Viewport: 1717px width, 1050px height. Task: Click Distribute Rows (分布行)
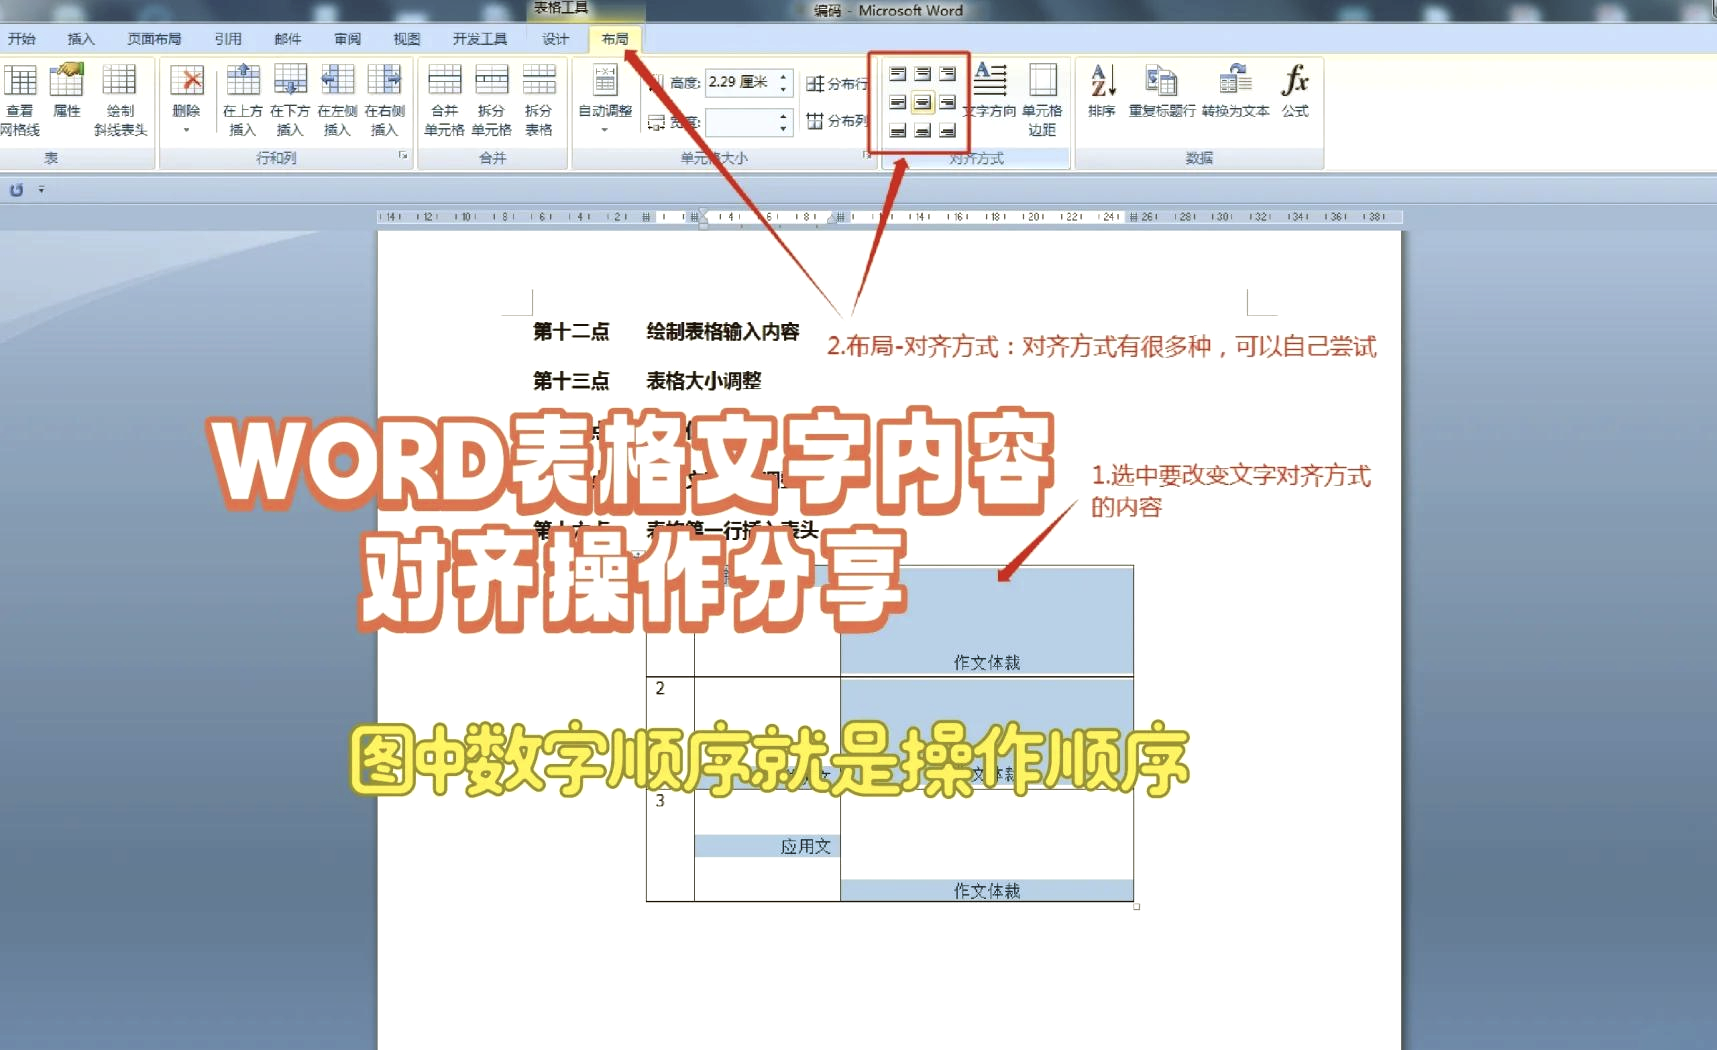837,84
